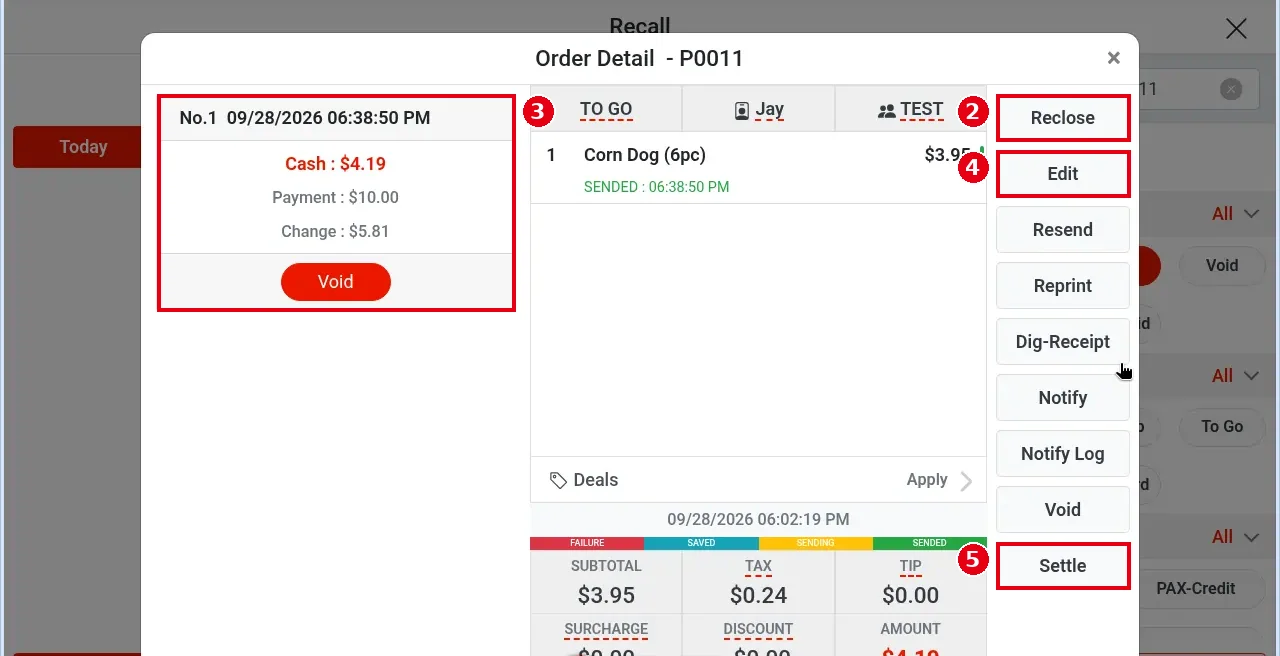
Task: Apply a deal using the Apply arrow
Action: tap(966, 481)
